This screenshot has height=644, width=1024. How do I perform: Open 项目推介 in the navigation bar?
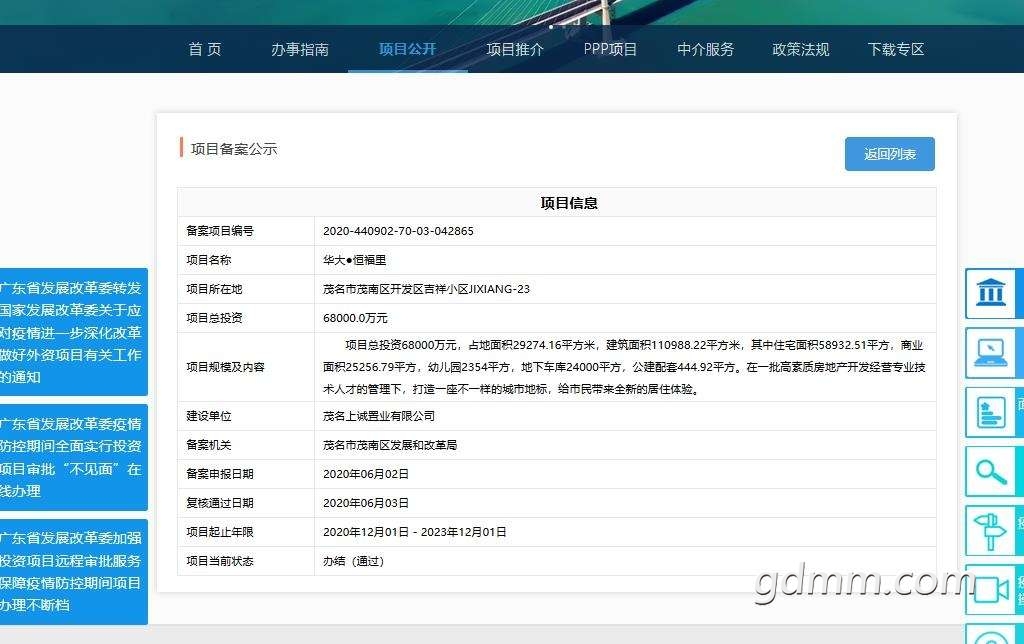pos(515,49)
